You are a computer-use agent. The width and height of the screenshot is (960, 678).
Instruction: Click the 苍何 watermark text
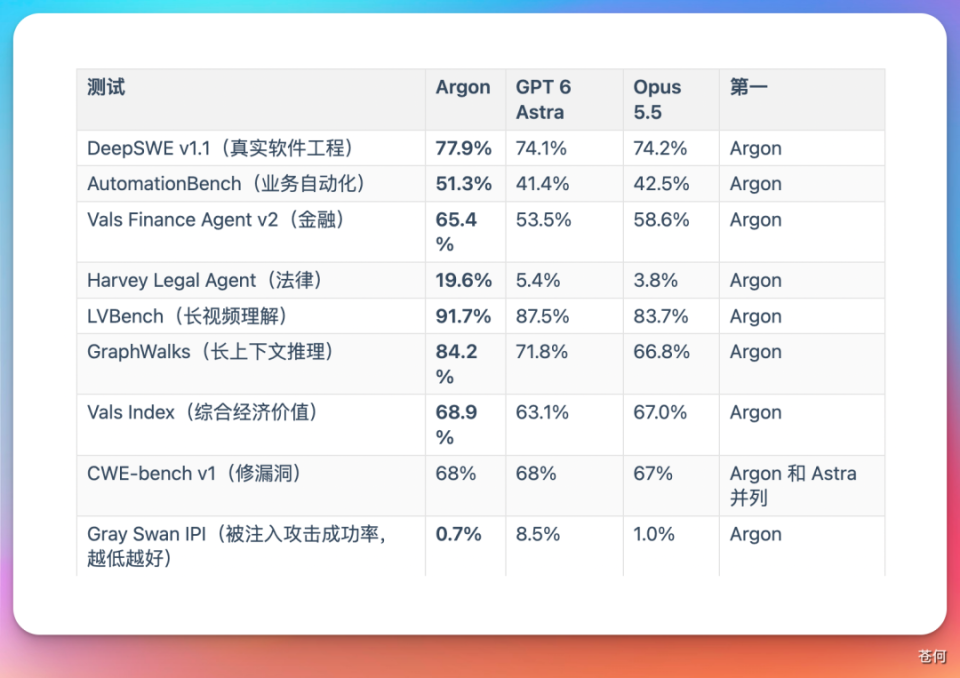click(932, 657)
